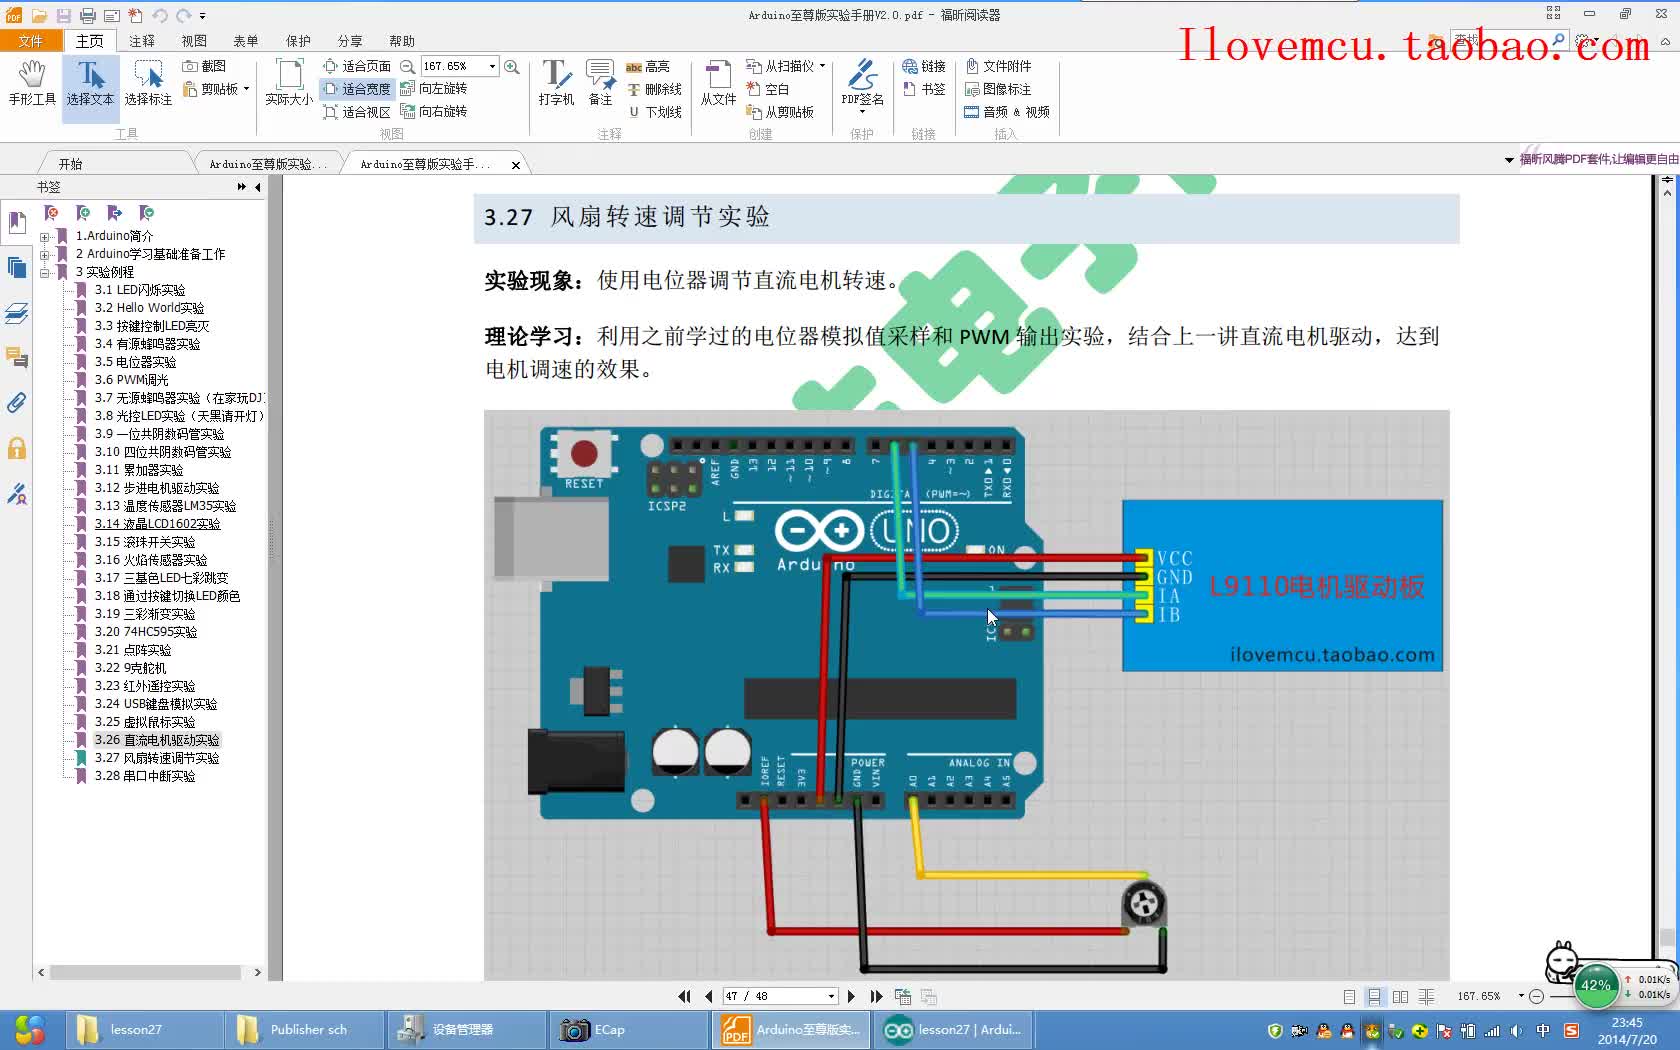Switch to the Comment (注释) ribbon tab
The image size is (1680, 1050).
(x=142, y=41)
